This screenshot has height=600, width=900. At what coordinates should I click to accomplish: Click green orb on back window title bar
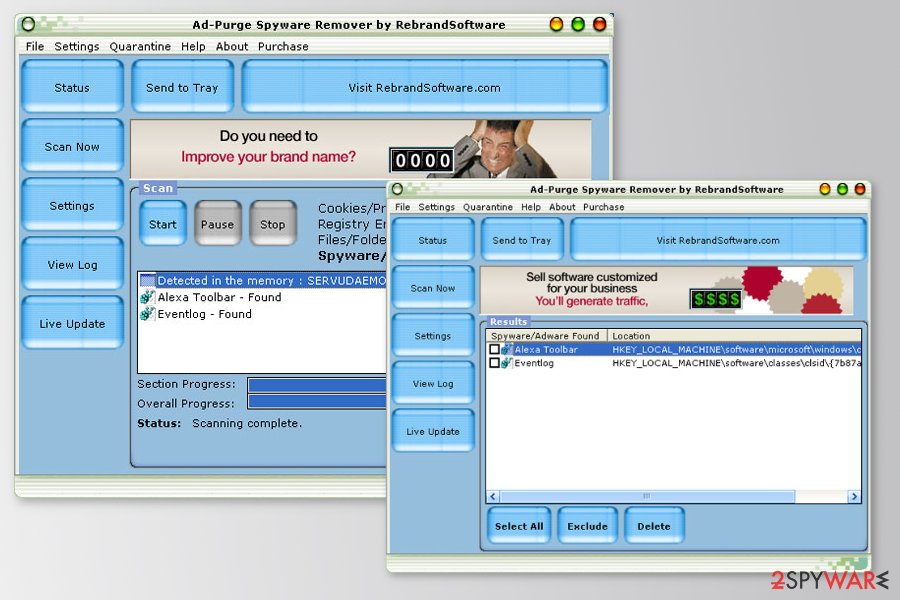coord(578,24)
